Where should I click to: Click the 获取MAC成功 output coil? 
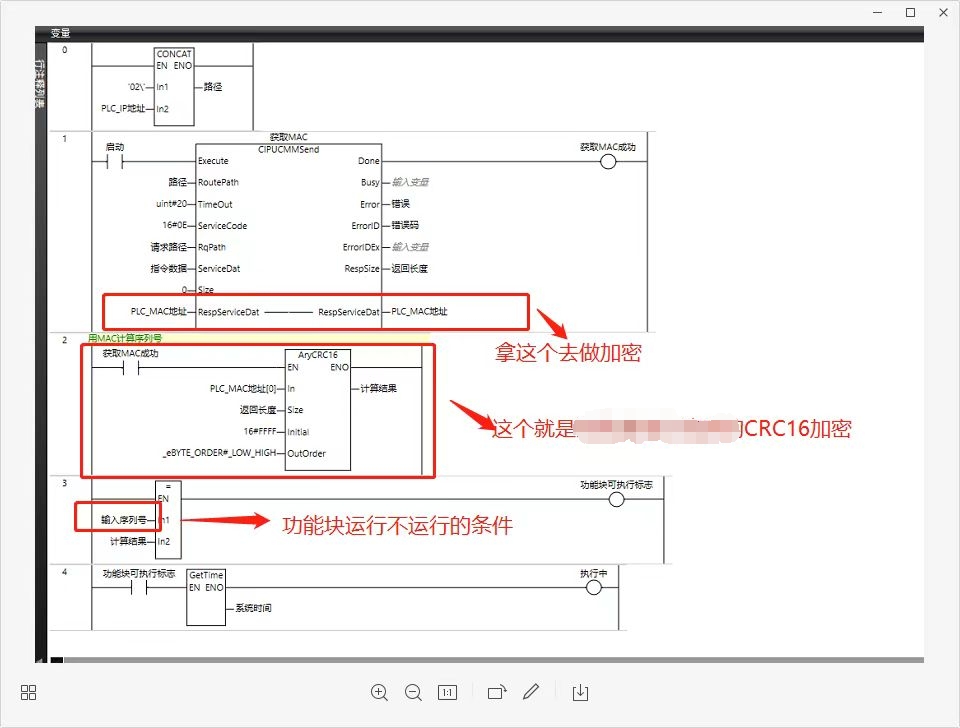pos(607,161)
